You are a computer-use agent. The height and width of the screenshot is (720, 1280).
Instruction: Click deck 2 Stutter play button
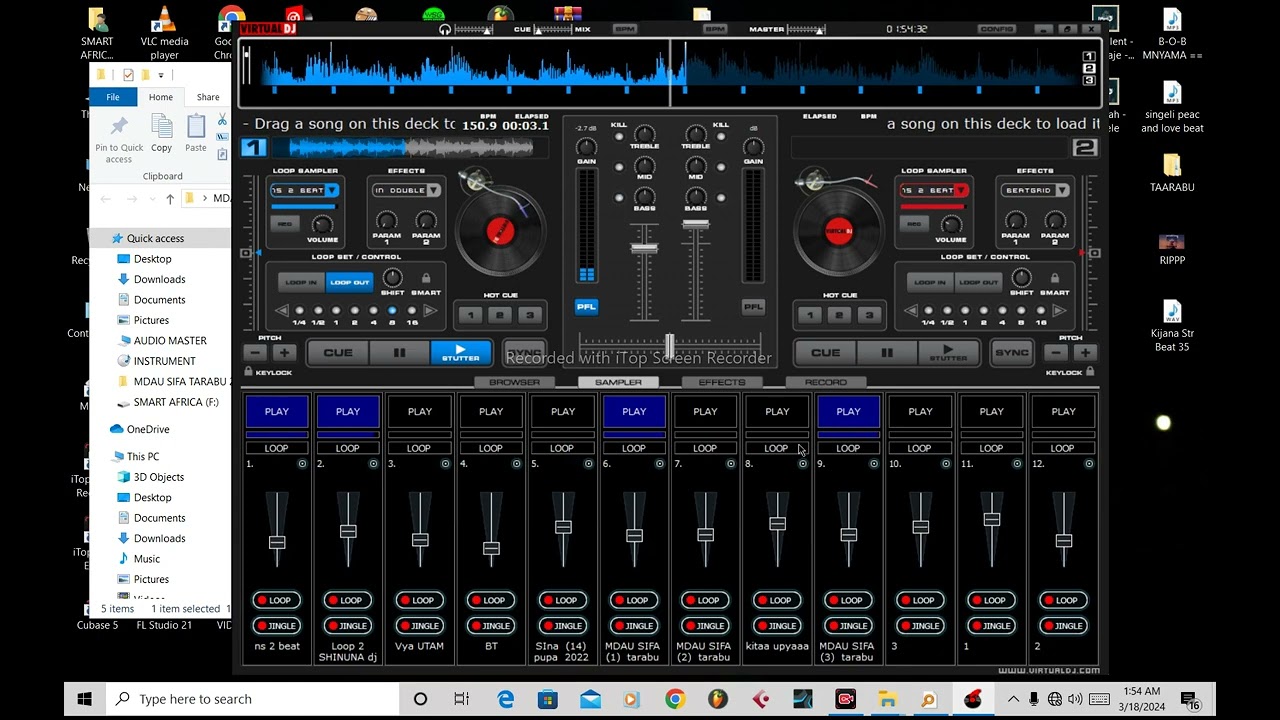pos(948,352)
